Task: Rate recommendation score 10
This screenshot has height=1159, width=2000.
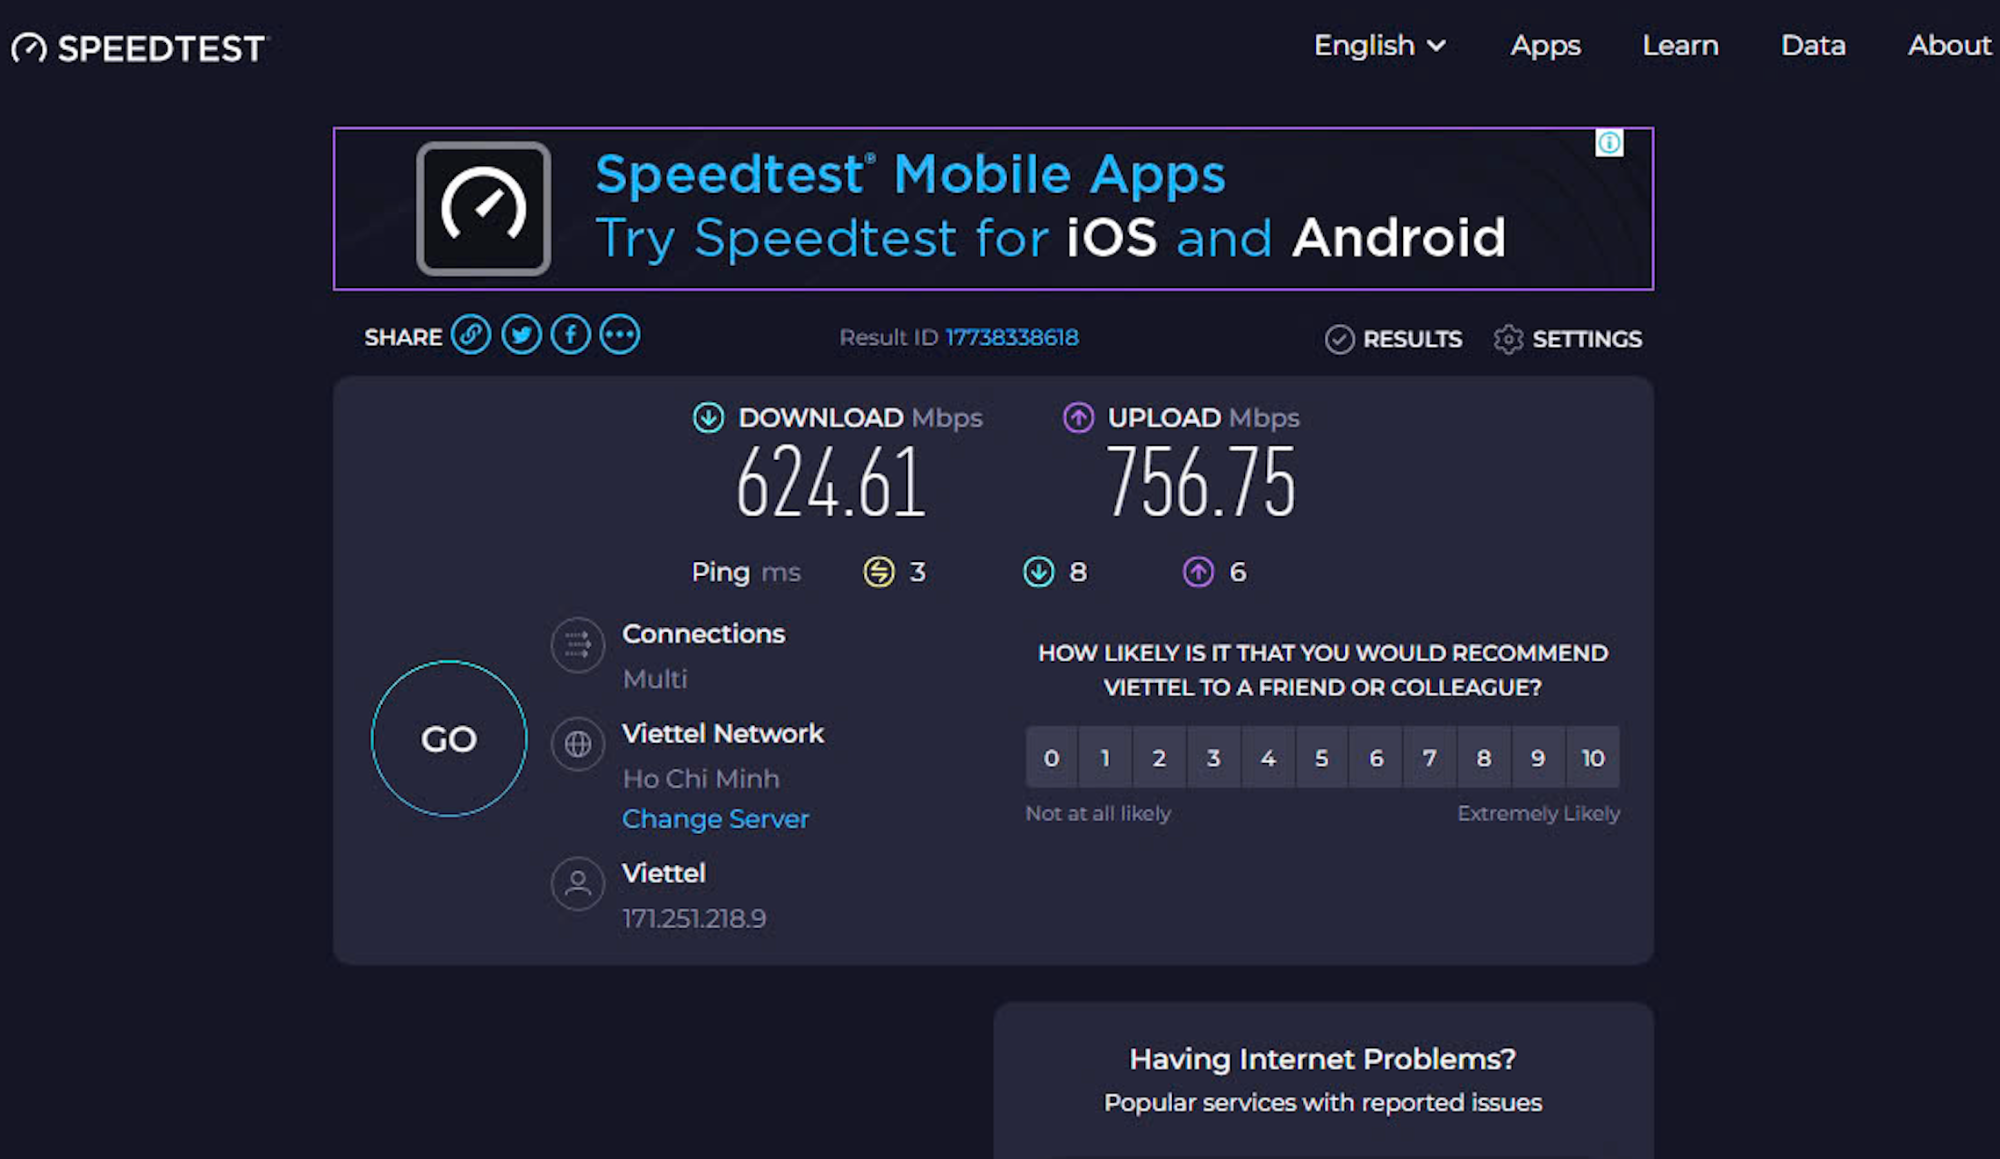Action: (1593, 758)
